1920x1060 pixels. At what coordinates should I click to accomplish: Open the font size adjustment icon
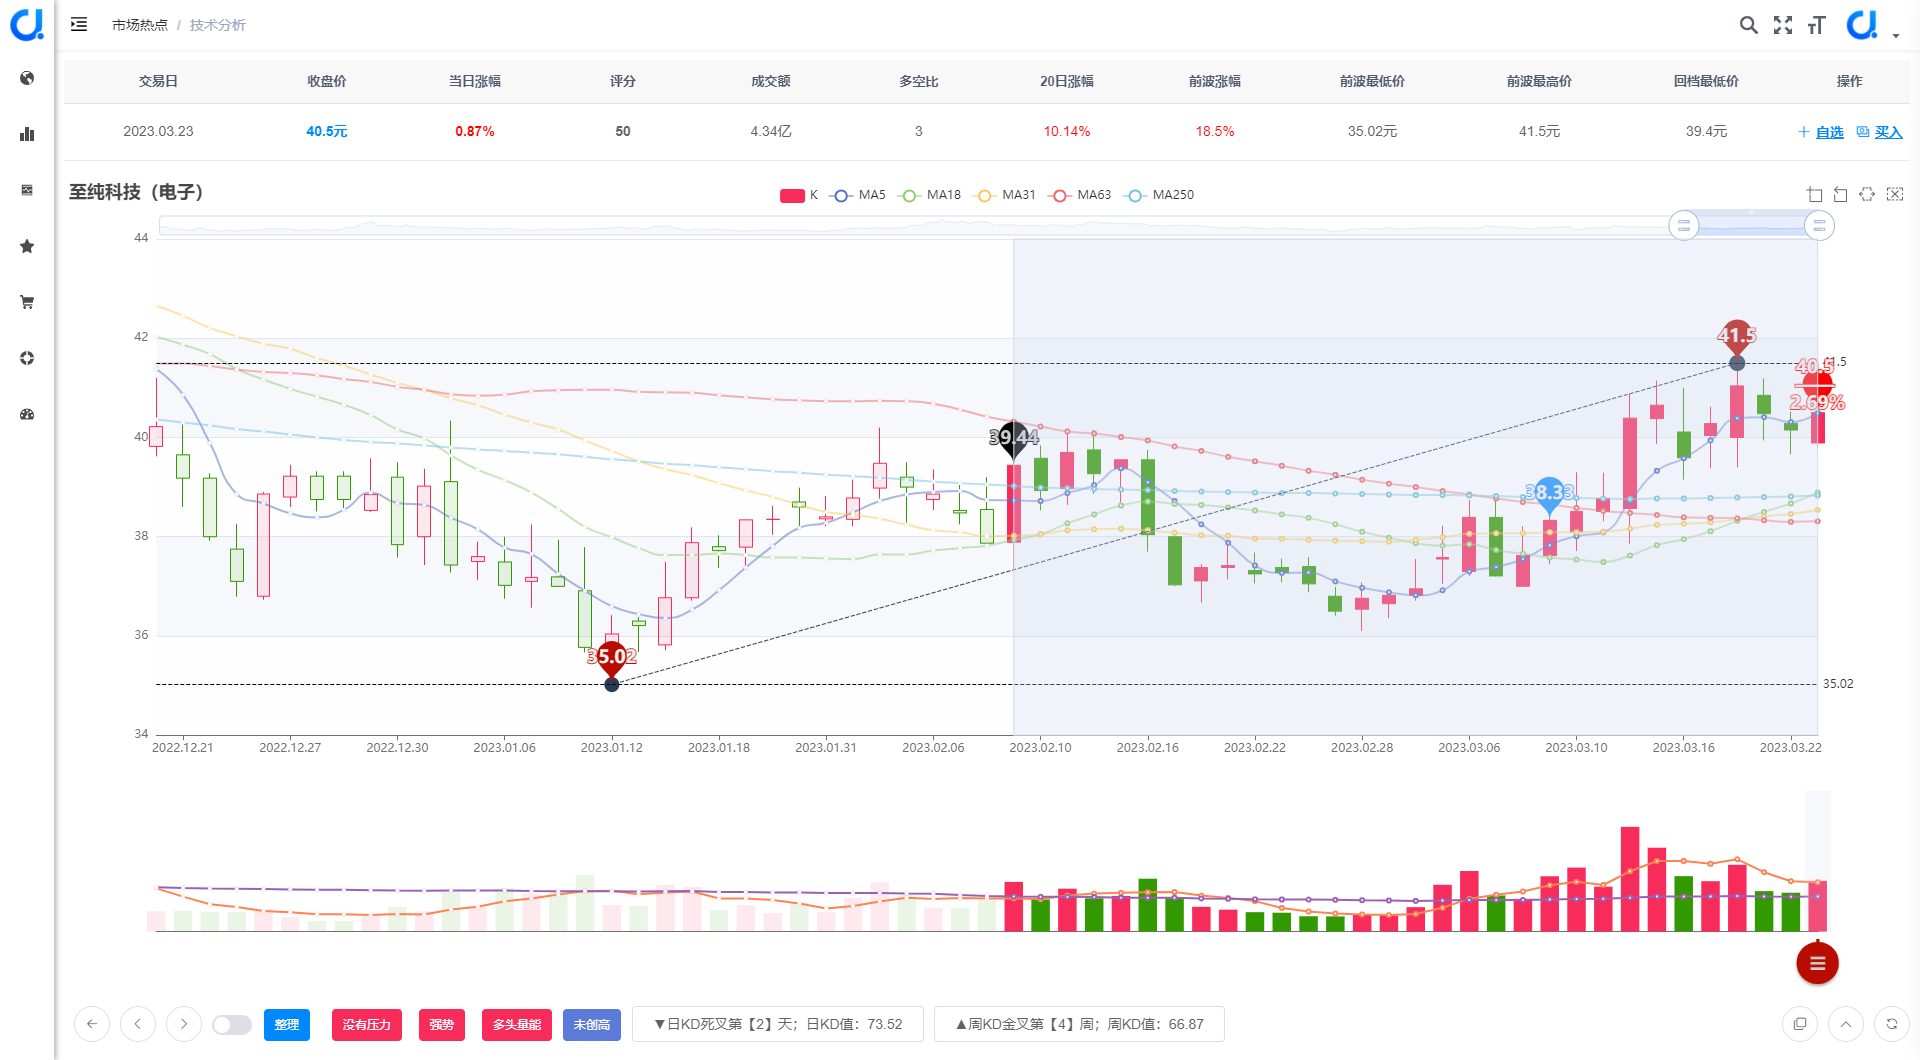[1817, 25]
